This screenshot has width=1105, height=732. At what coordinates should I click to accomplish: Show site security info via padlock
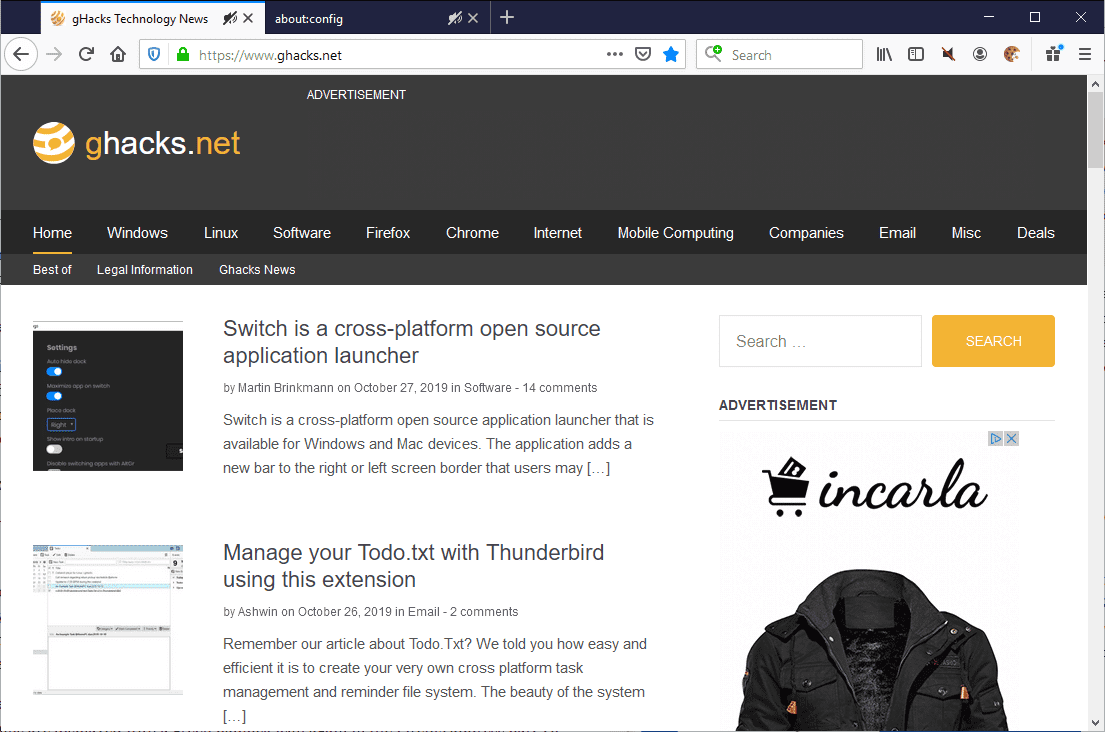[183, 54]
